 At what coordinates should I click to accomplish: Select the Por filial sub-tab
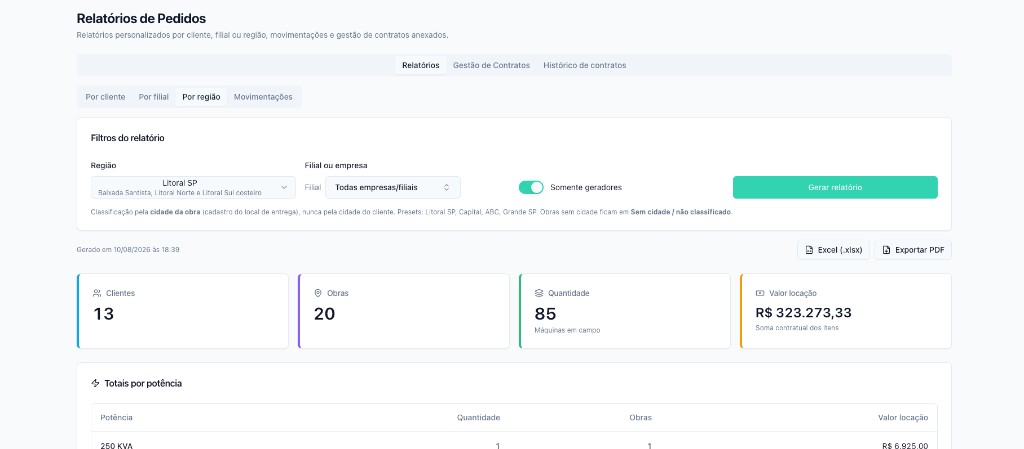[153, 97]
